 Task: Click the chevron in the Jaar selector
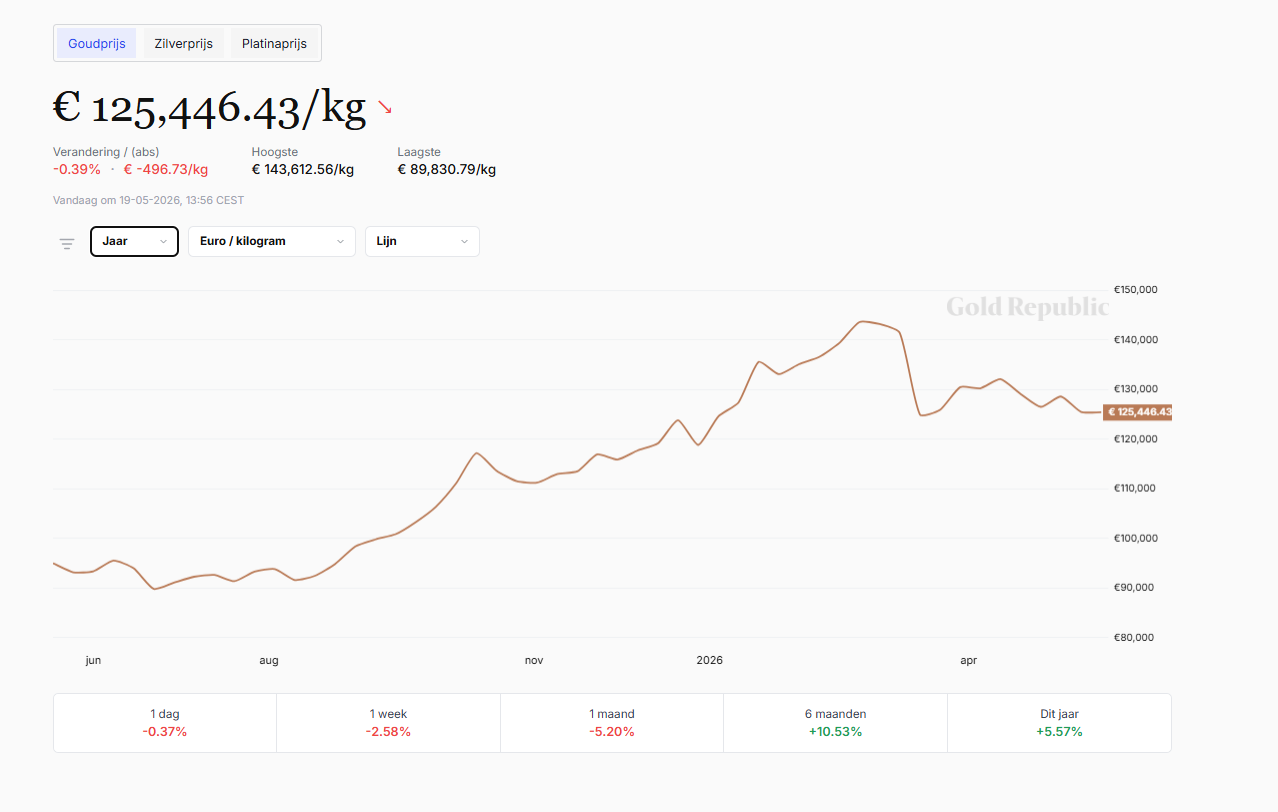(x=163, y=242)
